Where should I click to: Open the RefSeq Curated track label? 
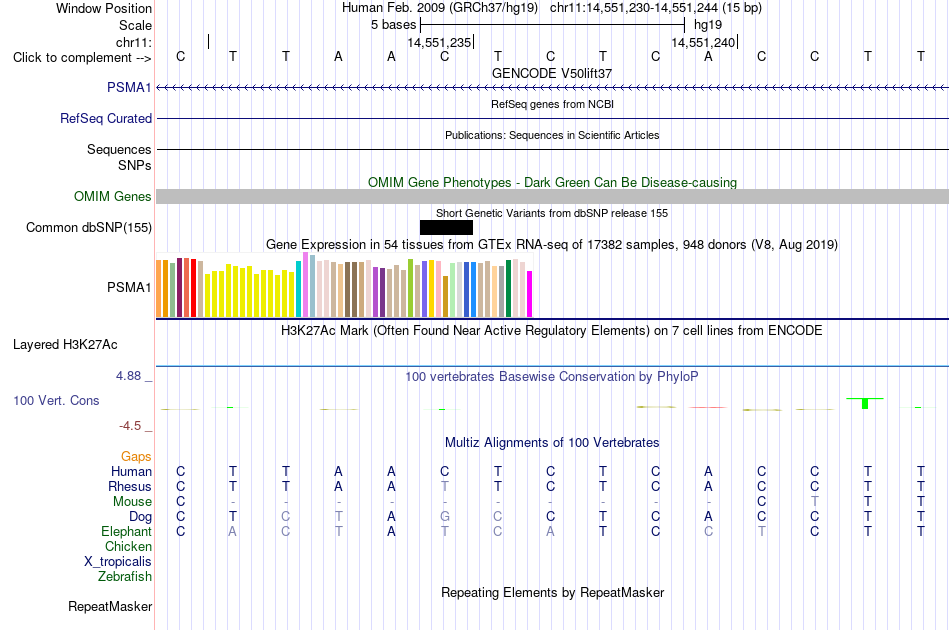tap(105, 118)
